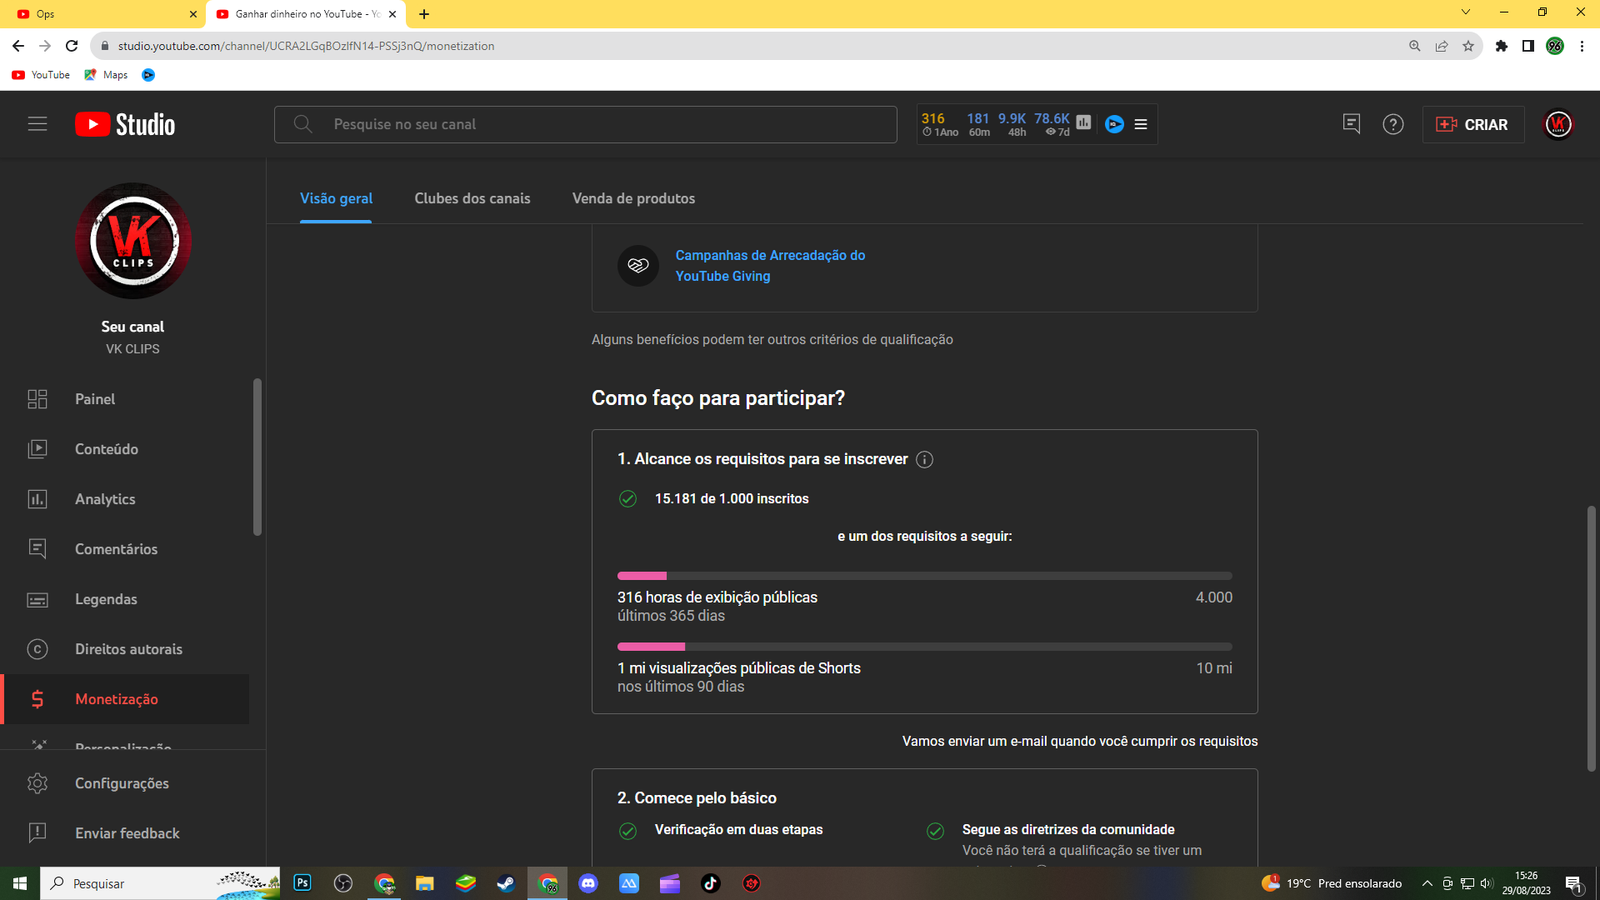Close the Ops browser tab
Viewport: 1600px width, 900px height.
193,14
